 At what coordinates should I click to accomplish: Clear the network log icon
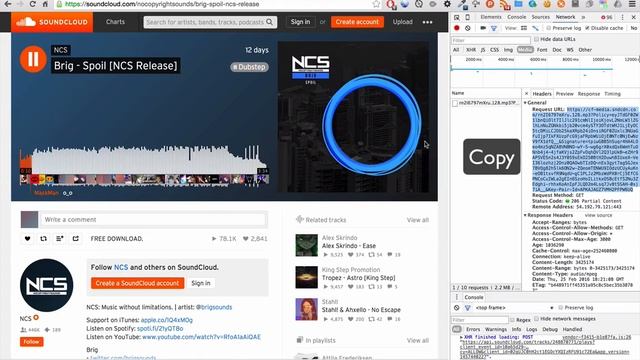coord(468,28)
